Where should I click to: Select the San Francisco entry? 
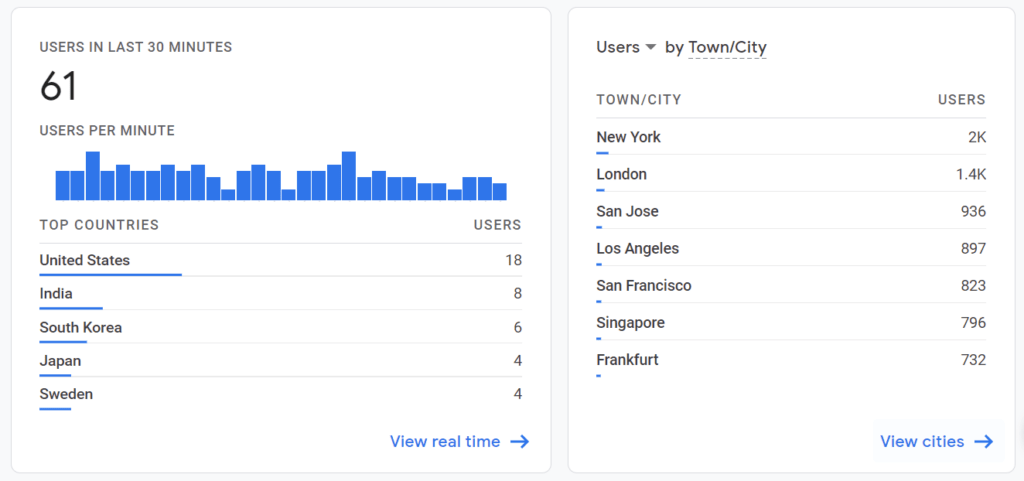coord(791,286)
